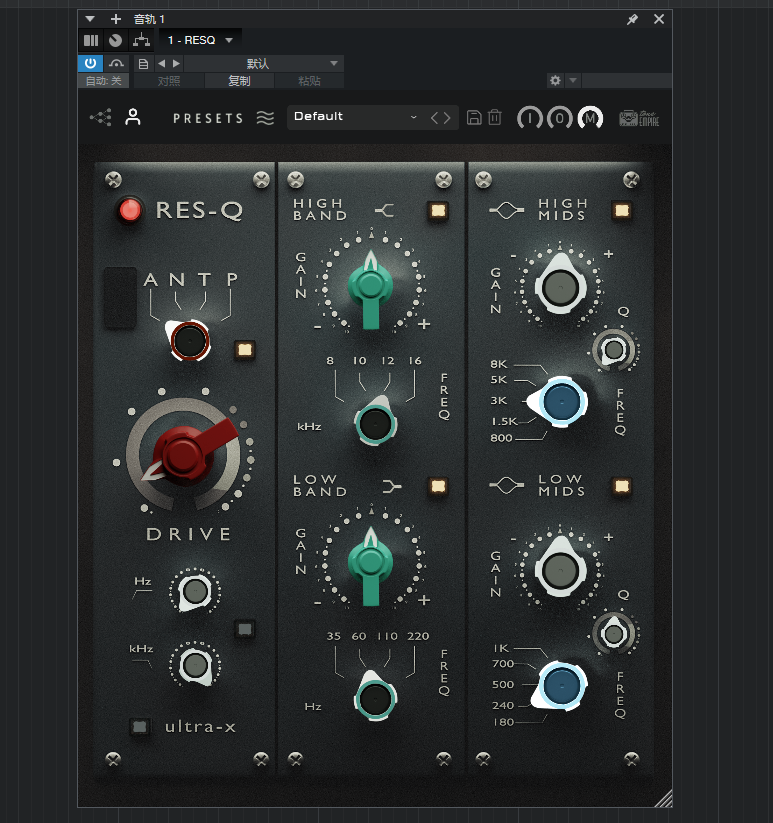
Task: Click the wave icon next to PRESETS
Action: (265, 118)
